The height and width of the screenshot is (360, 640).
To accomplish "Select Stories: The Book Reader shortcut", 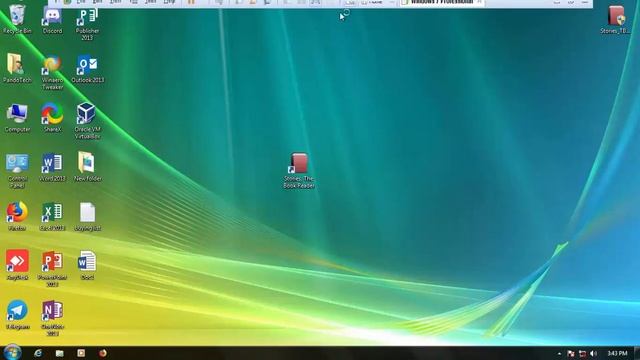I will point(299,171).
